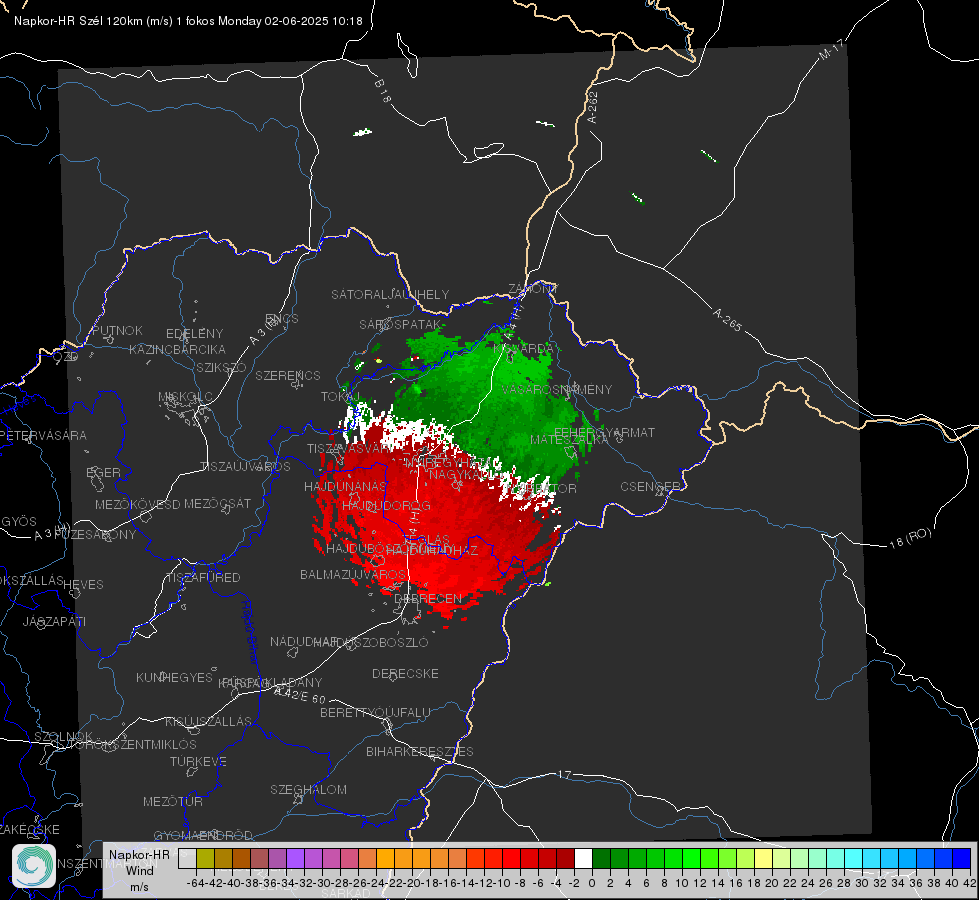Click the dark blue swatch at legend end
The height and width of the screenshot is (900, 979).
tap(962, 859)
